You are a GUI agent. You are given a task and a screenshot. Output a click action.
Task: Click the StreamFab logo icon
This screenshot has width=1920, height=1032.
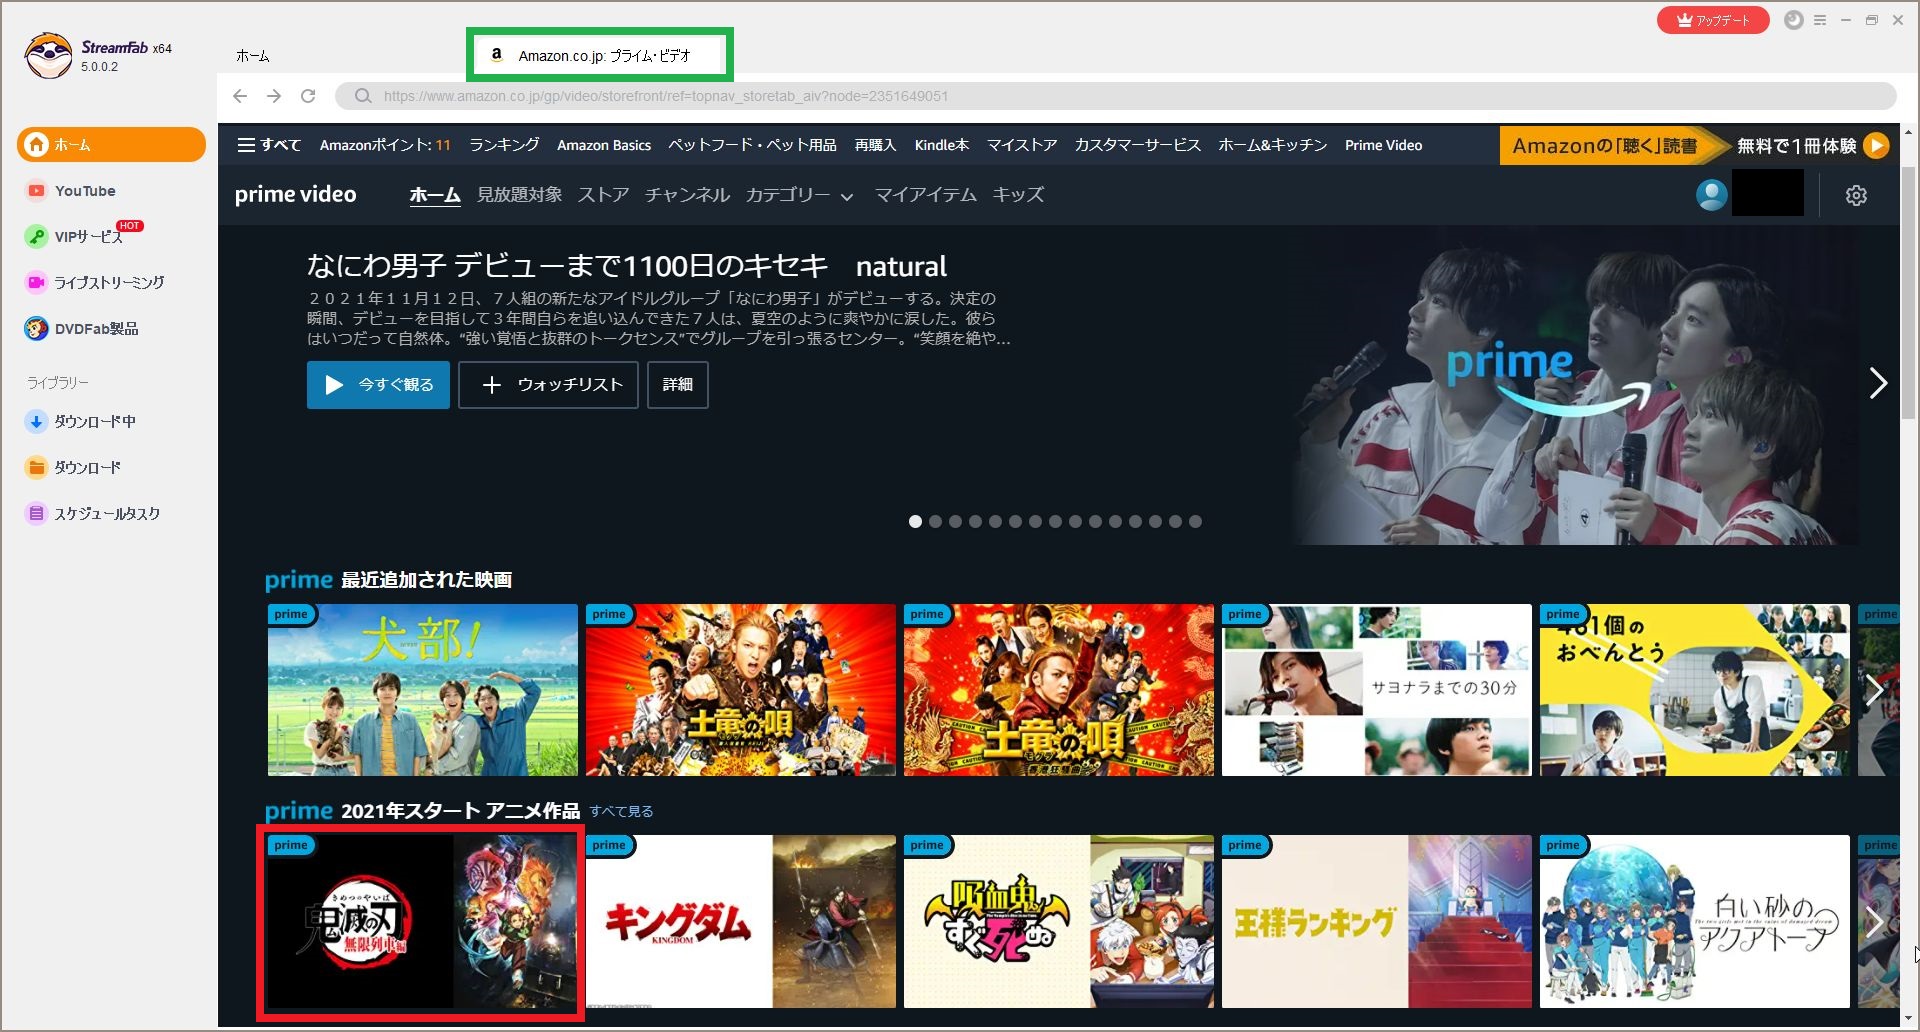(x=48, y=55)
